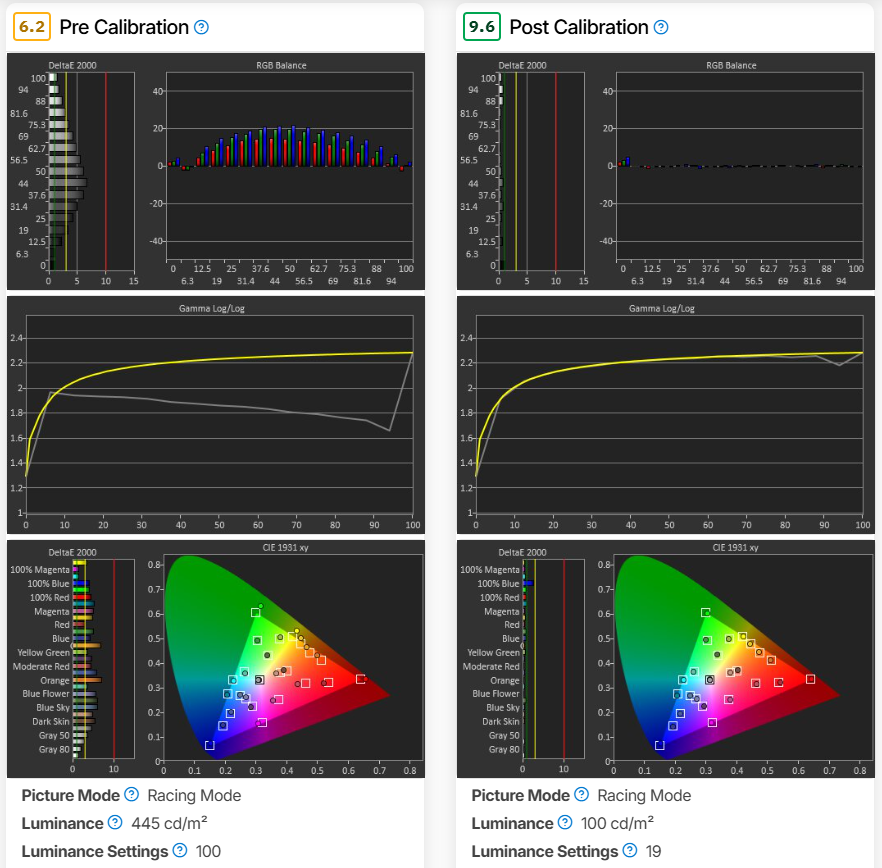This screenshot has height=868, width=882.
Task: Select the Luminance Settings value 19
Action: (653, 852)
